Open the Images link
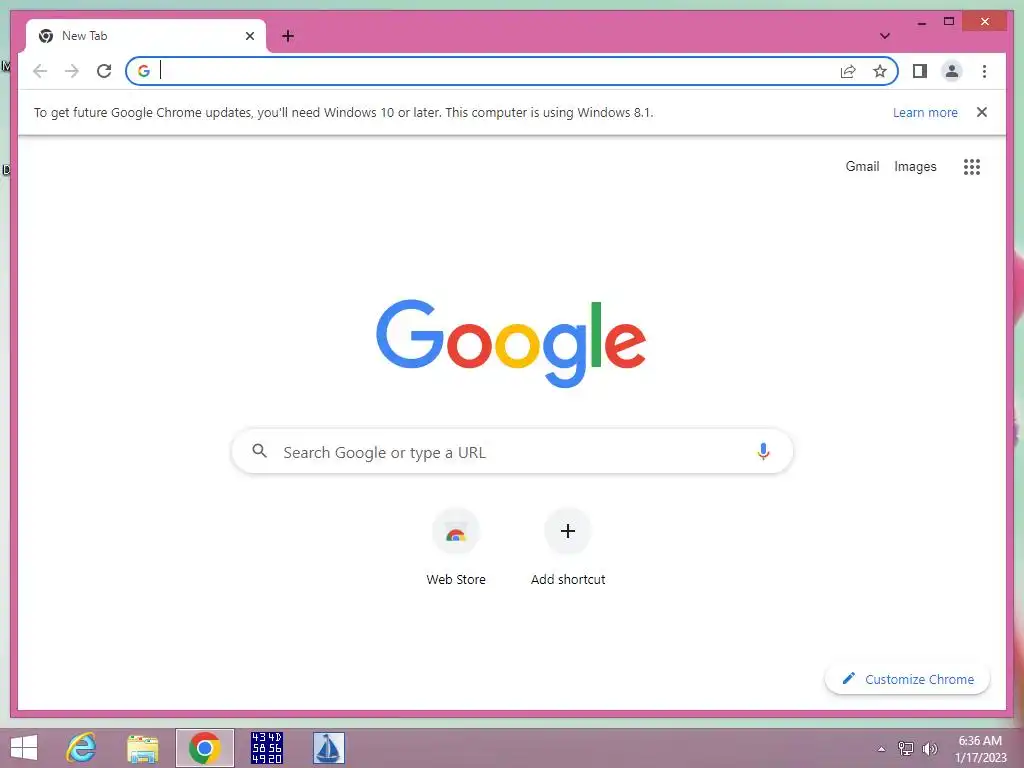The image size is (1024, 768). point(915,167)
